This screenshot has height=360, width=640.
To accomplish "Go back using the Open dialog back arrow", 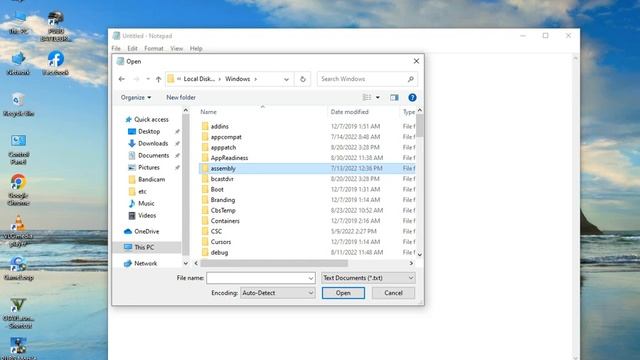I will (x=122, y=79).
